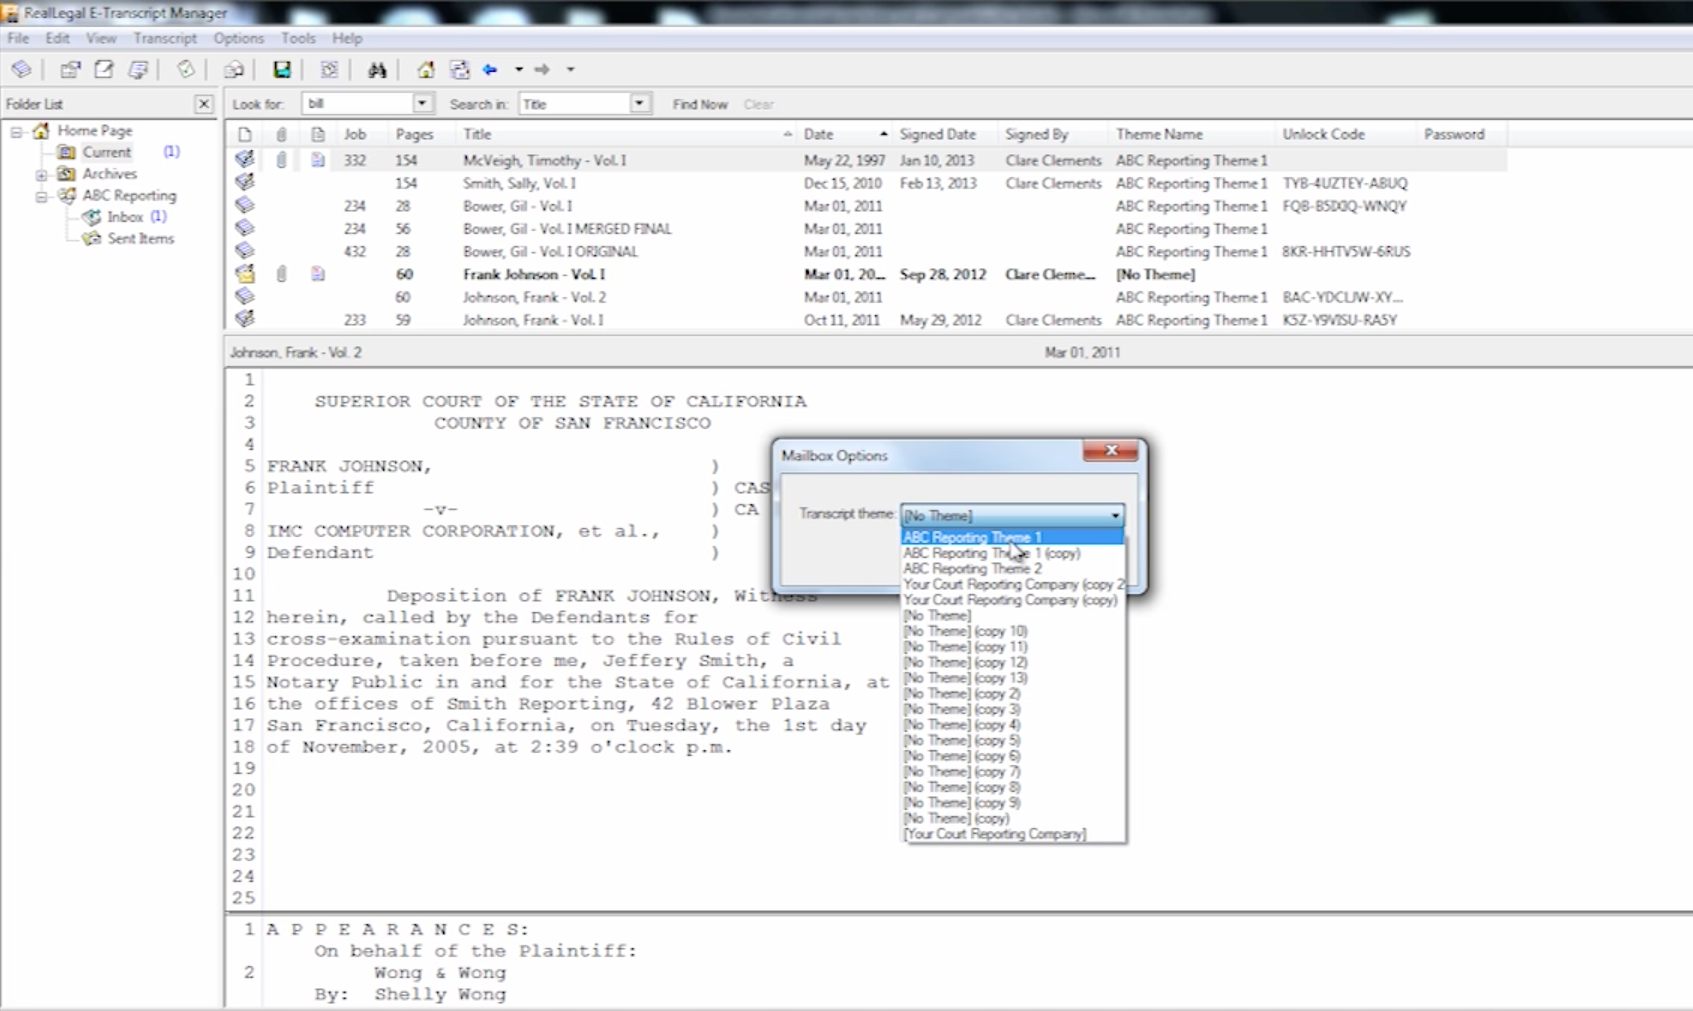The image size is (1693, 1011).
Task: Click the envelope icon on Frank Johnson row
Action: (245, 274)
